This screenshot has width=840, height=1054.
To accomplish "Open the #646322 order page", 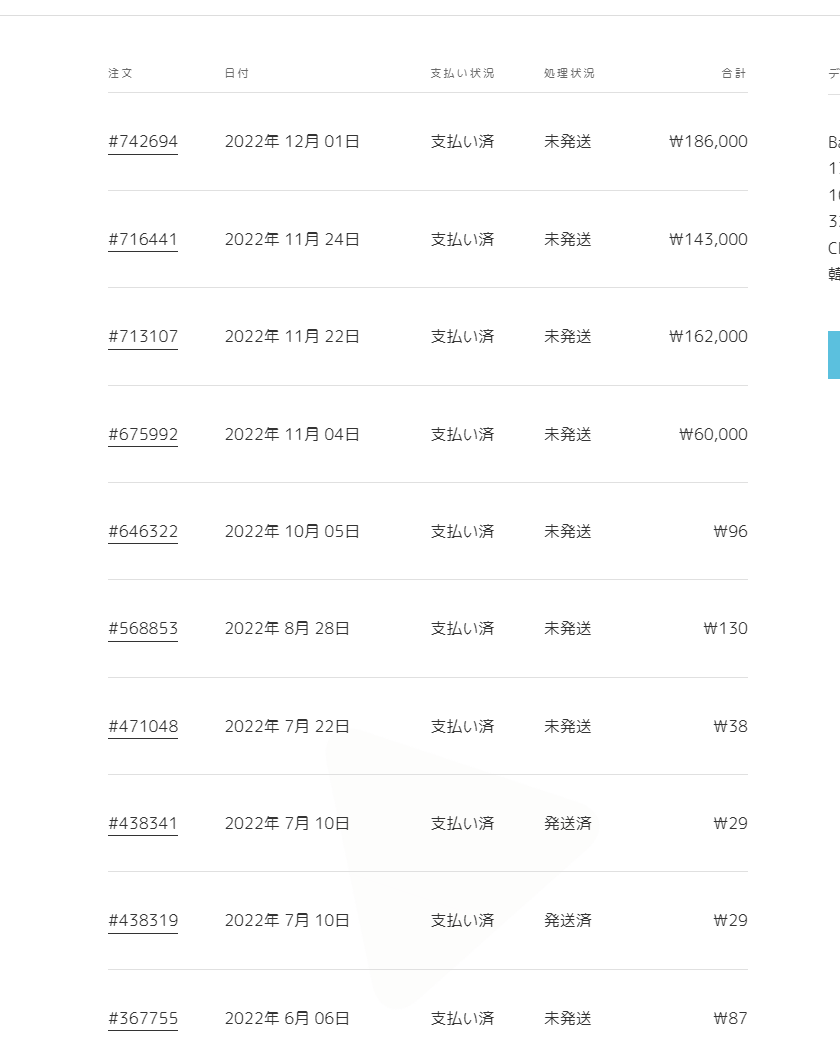I will tap(143, 532).
